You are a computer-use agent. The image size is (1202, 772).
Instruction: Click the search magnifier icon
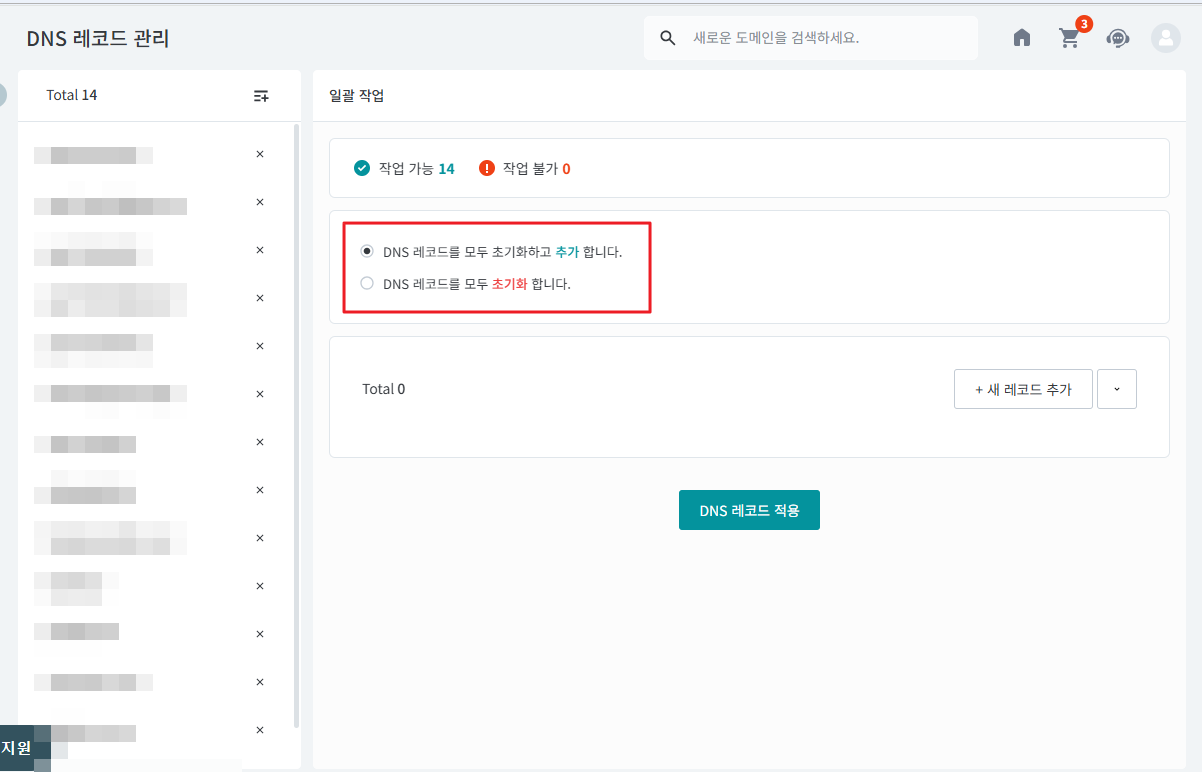[668, 38]
